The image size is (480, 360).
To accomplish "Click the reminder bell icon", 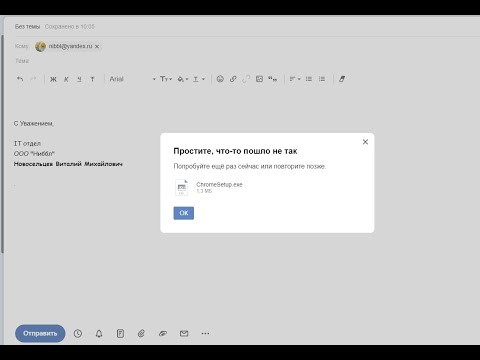I will [x=99, y=333].
